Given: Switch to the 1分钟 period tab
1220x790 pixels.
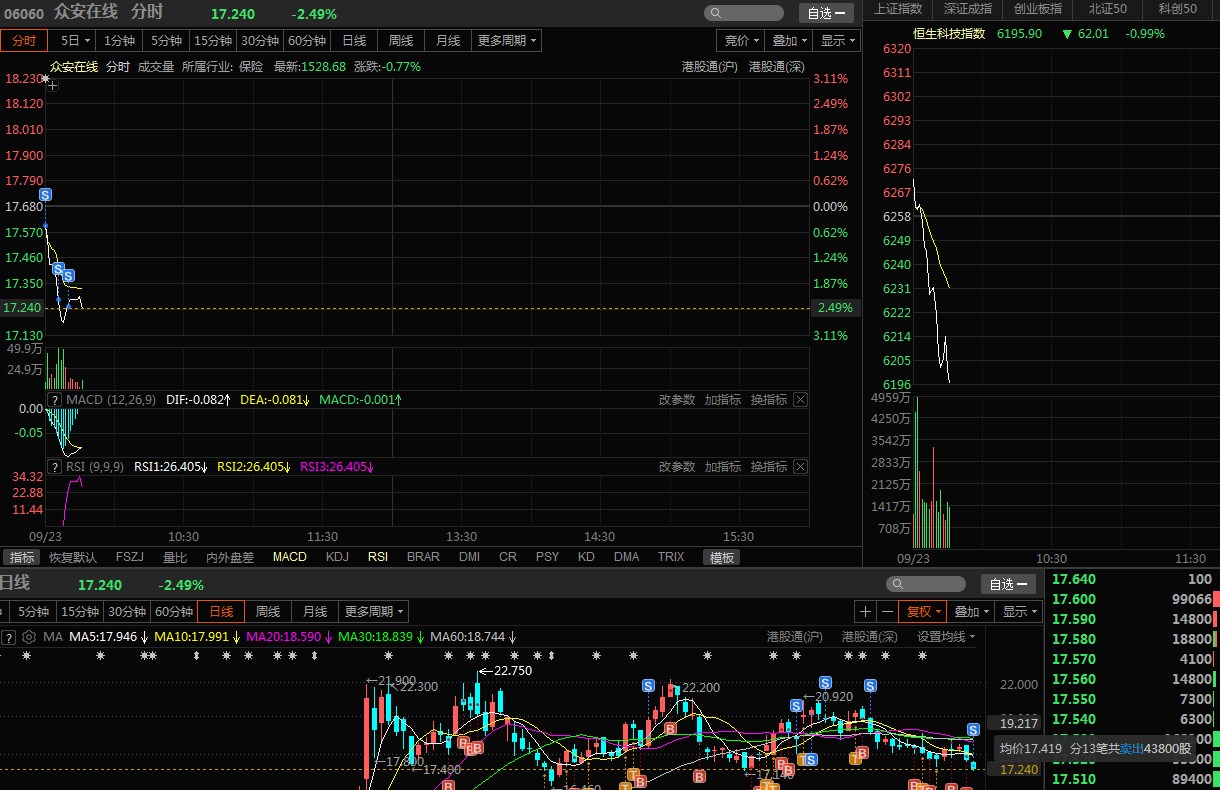Looking at the screenshot, I should 120,41.
